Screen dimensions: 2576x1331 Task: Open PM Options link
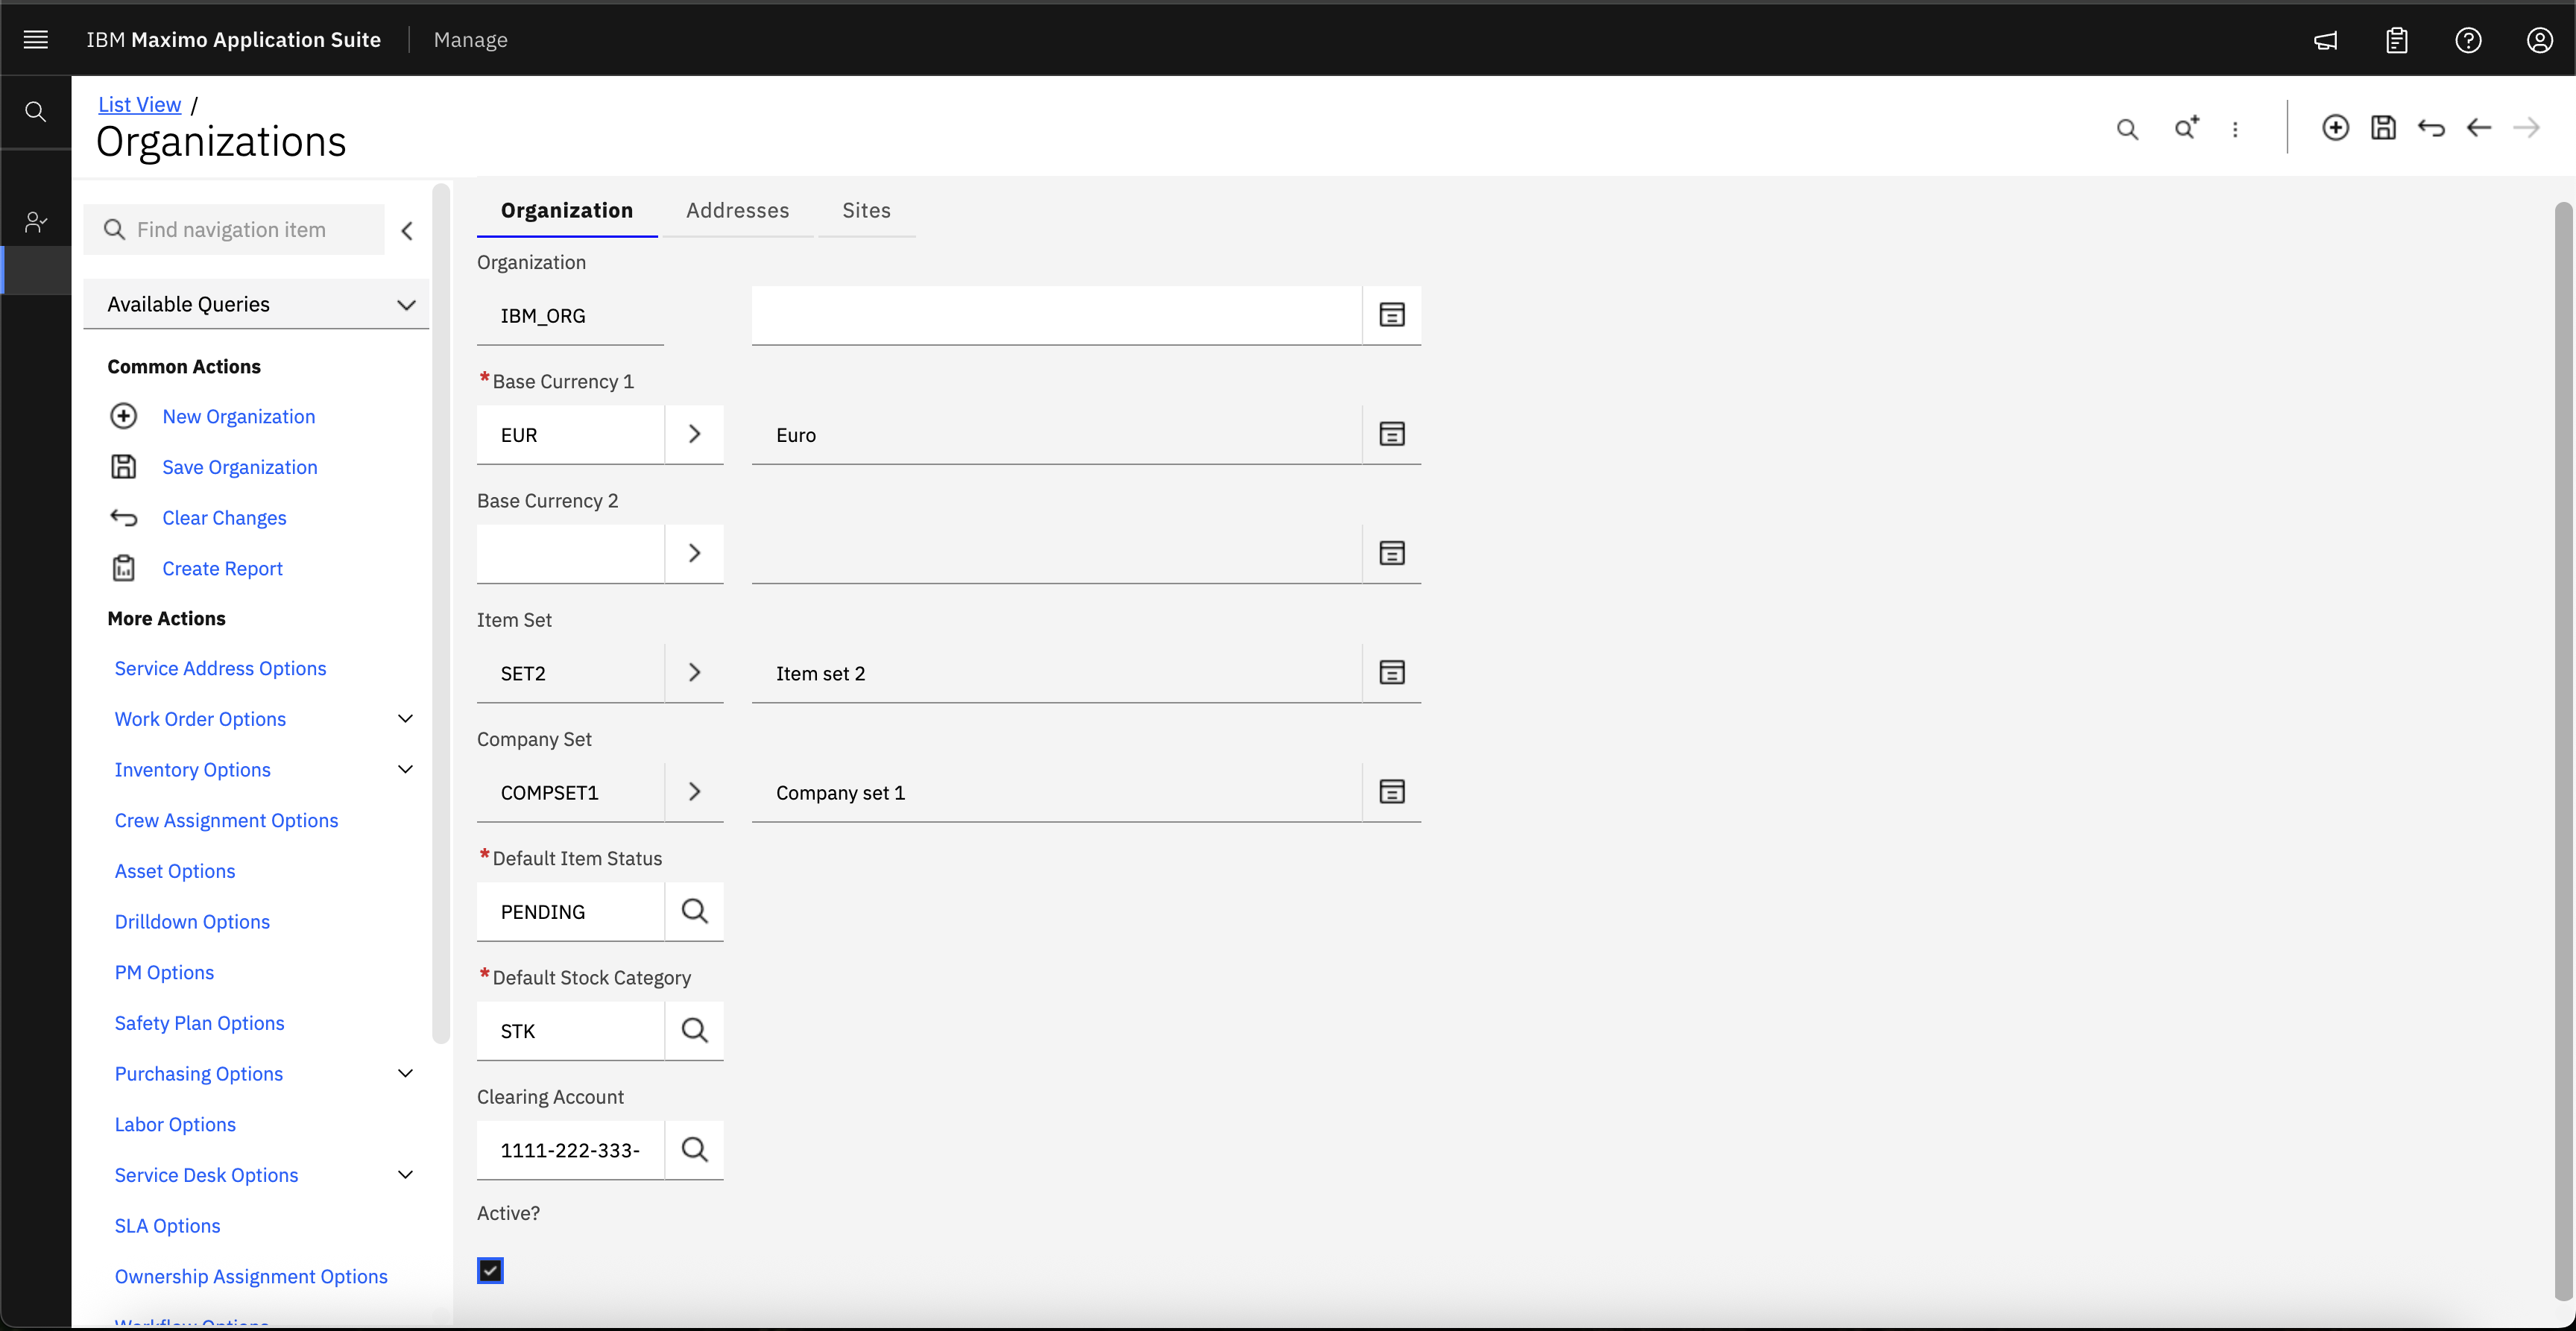(x=164, y=973)
